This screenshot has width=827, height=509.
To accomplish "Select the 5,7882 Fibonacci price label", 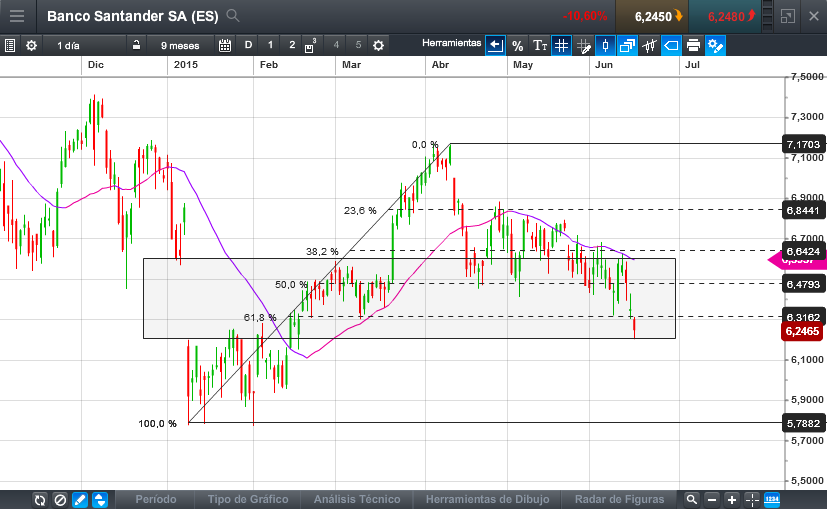I will 803,424.
